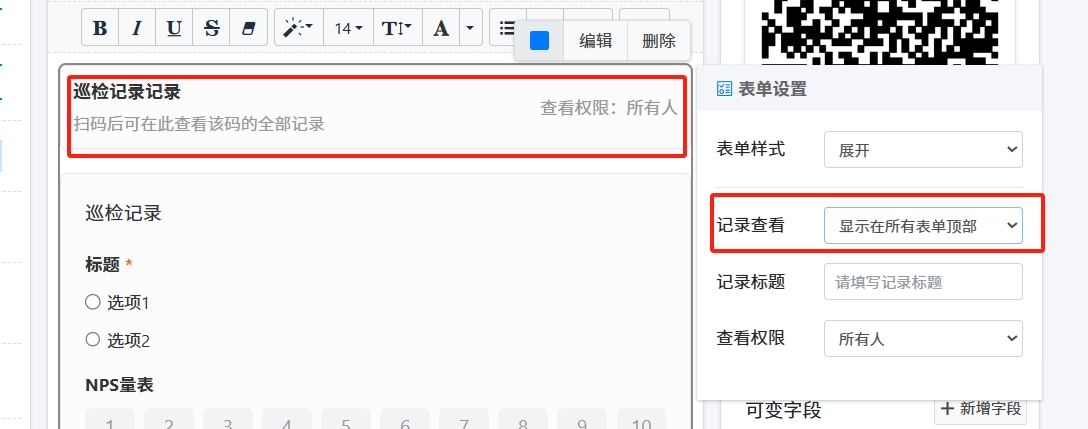This screenshot has height=429, width=1088.
Task: Click the 记录标题 input field
Action: [923, 282]
